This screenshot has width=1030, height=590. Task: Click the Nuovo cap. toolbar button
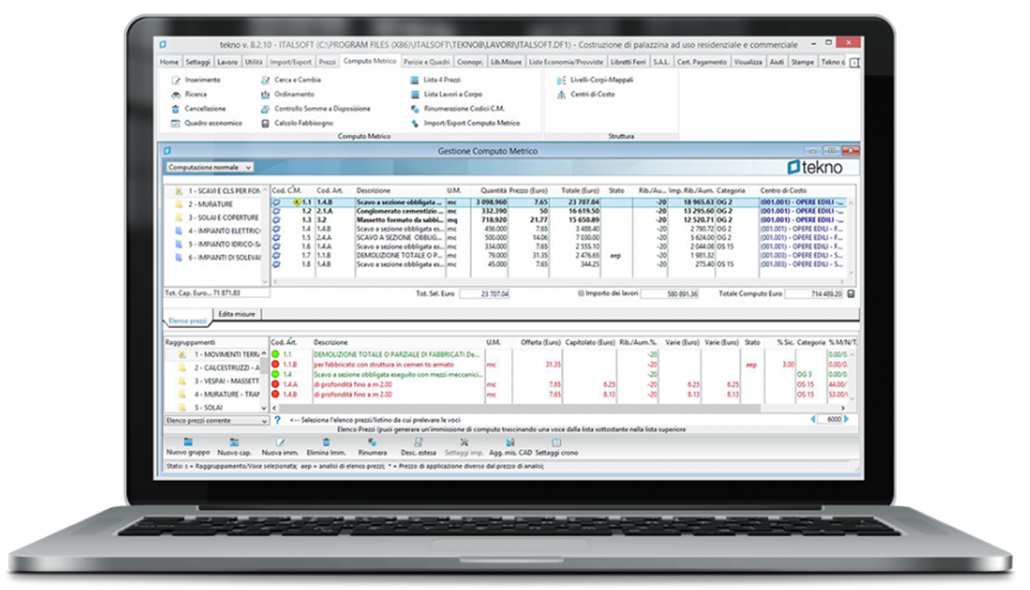pos(235,447)
